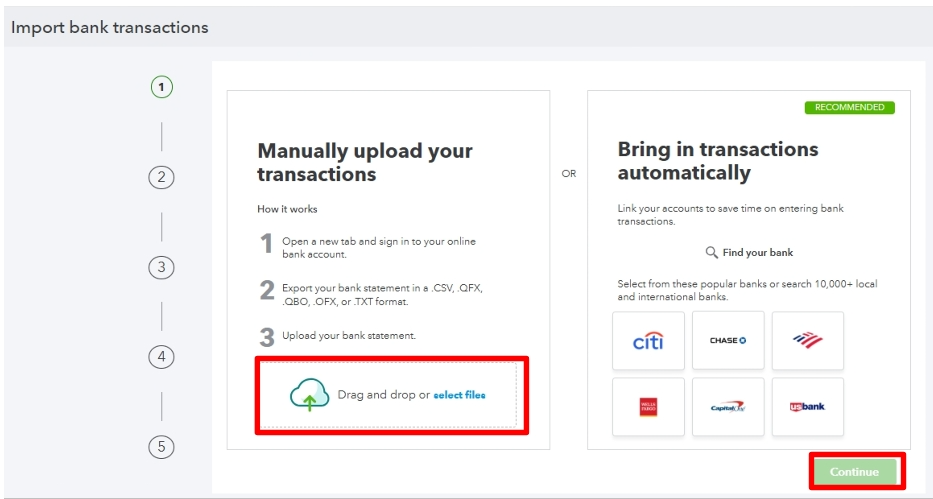Click step 4 circle in the wizard

pyautogui.click(x=161, y=357)
